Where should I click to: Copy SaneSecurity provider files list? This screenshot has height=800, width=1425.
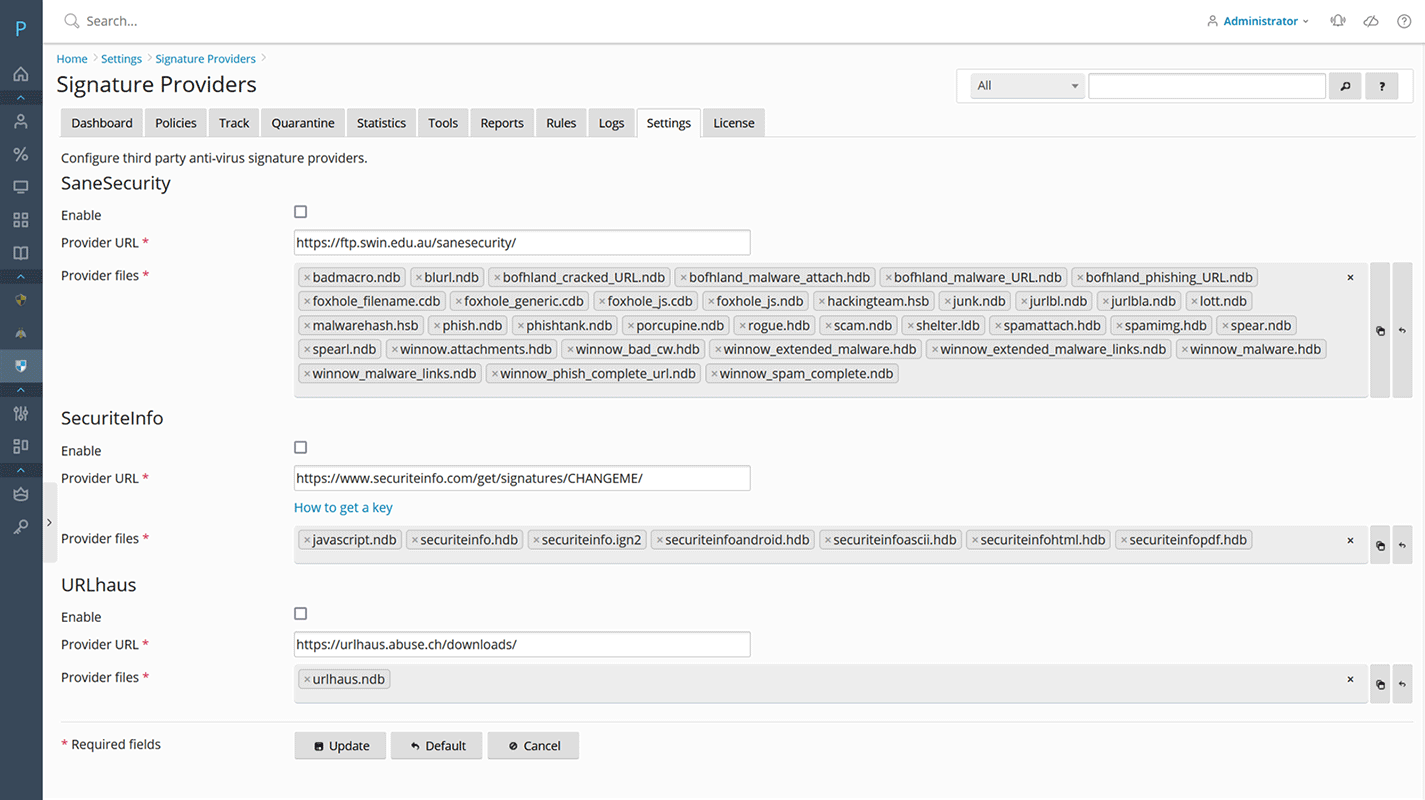tap(1380, 330)
